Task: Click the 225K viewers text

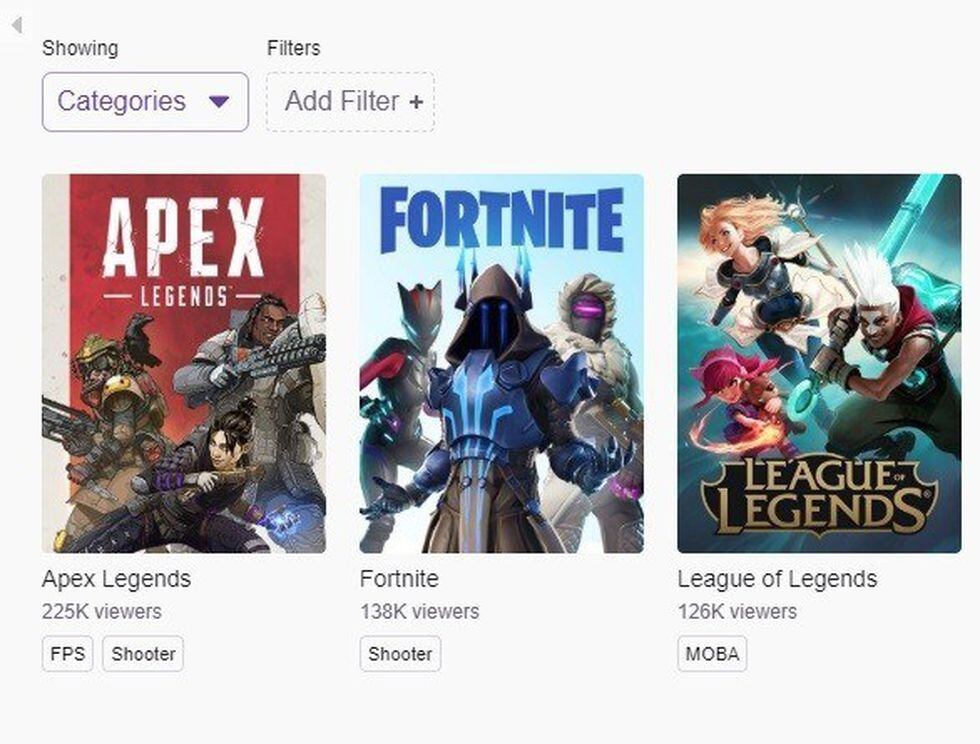Action: [101, 611]
